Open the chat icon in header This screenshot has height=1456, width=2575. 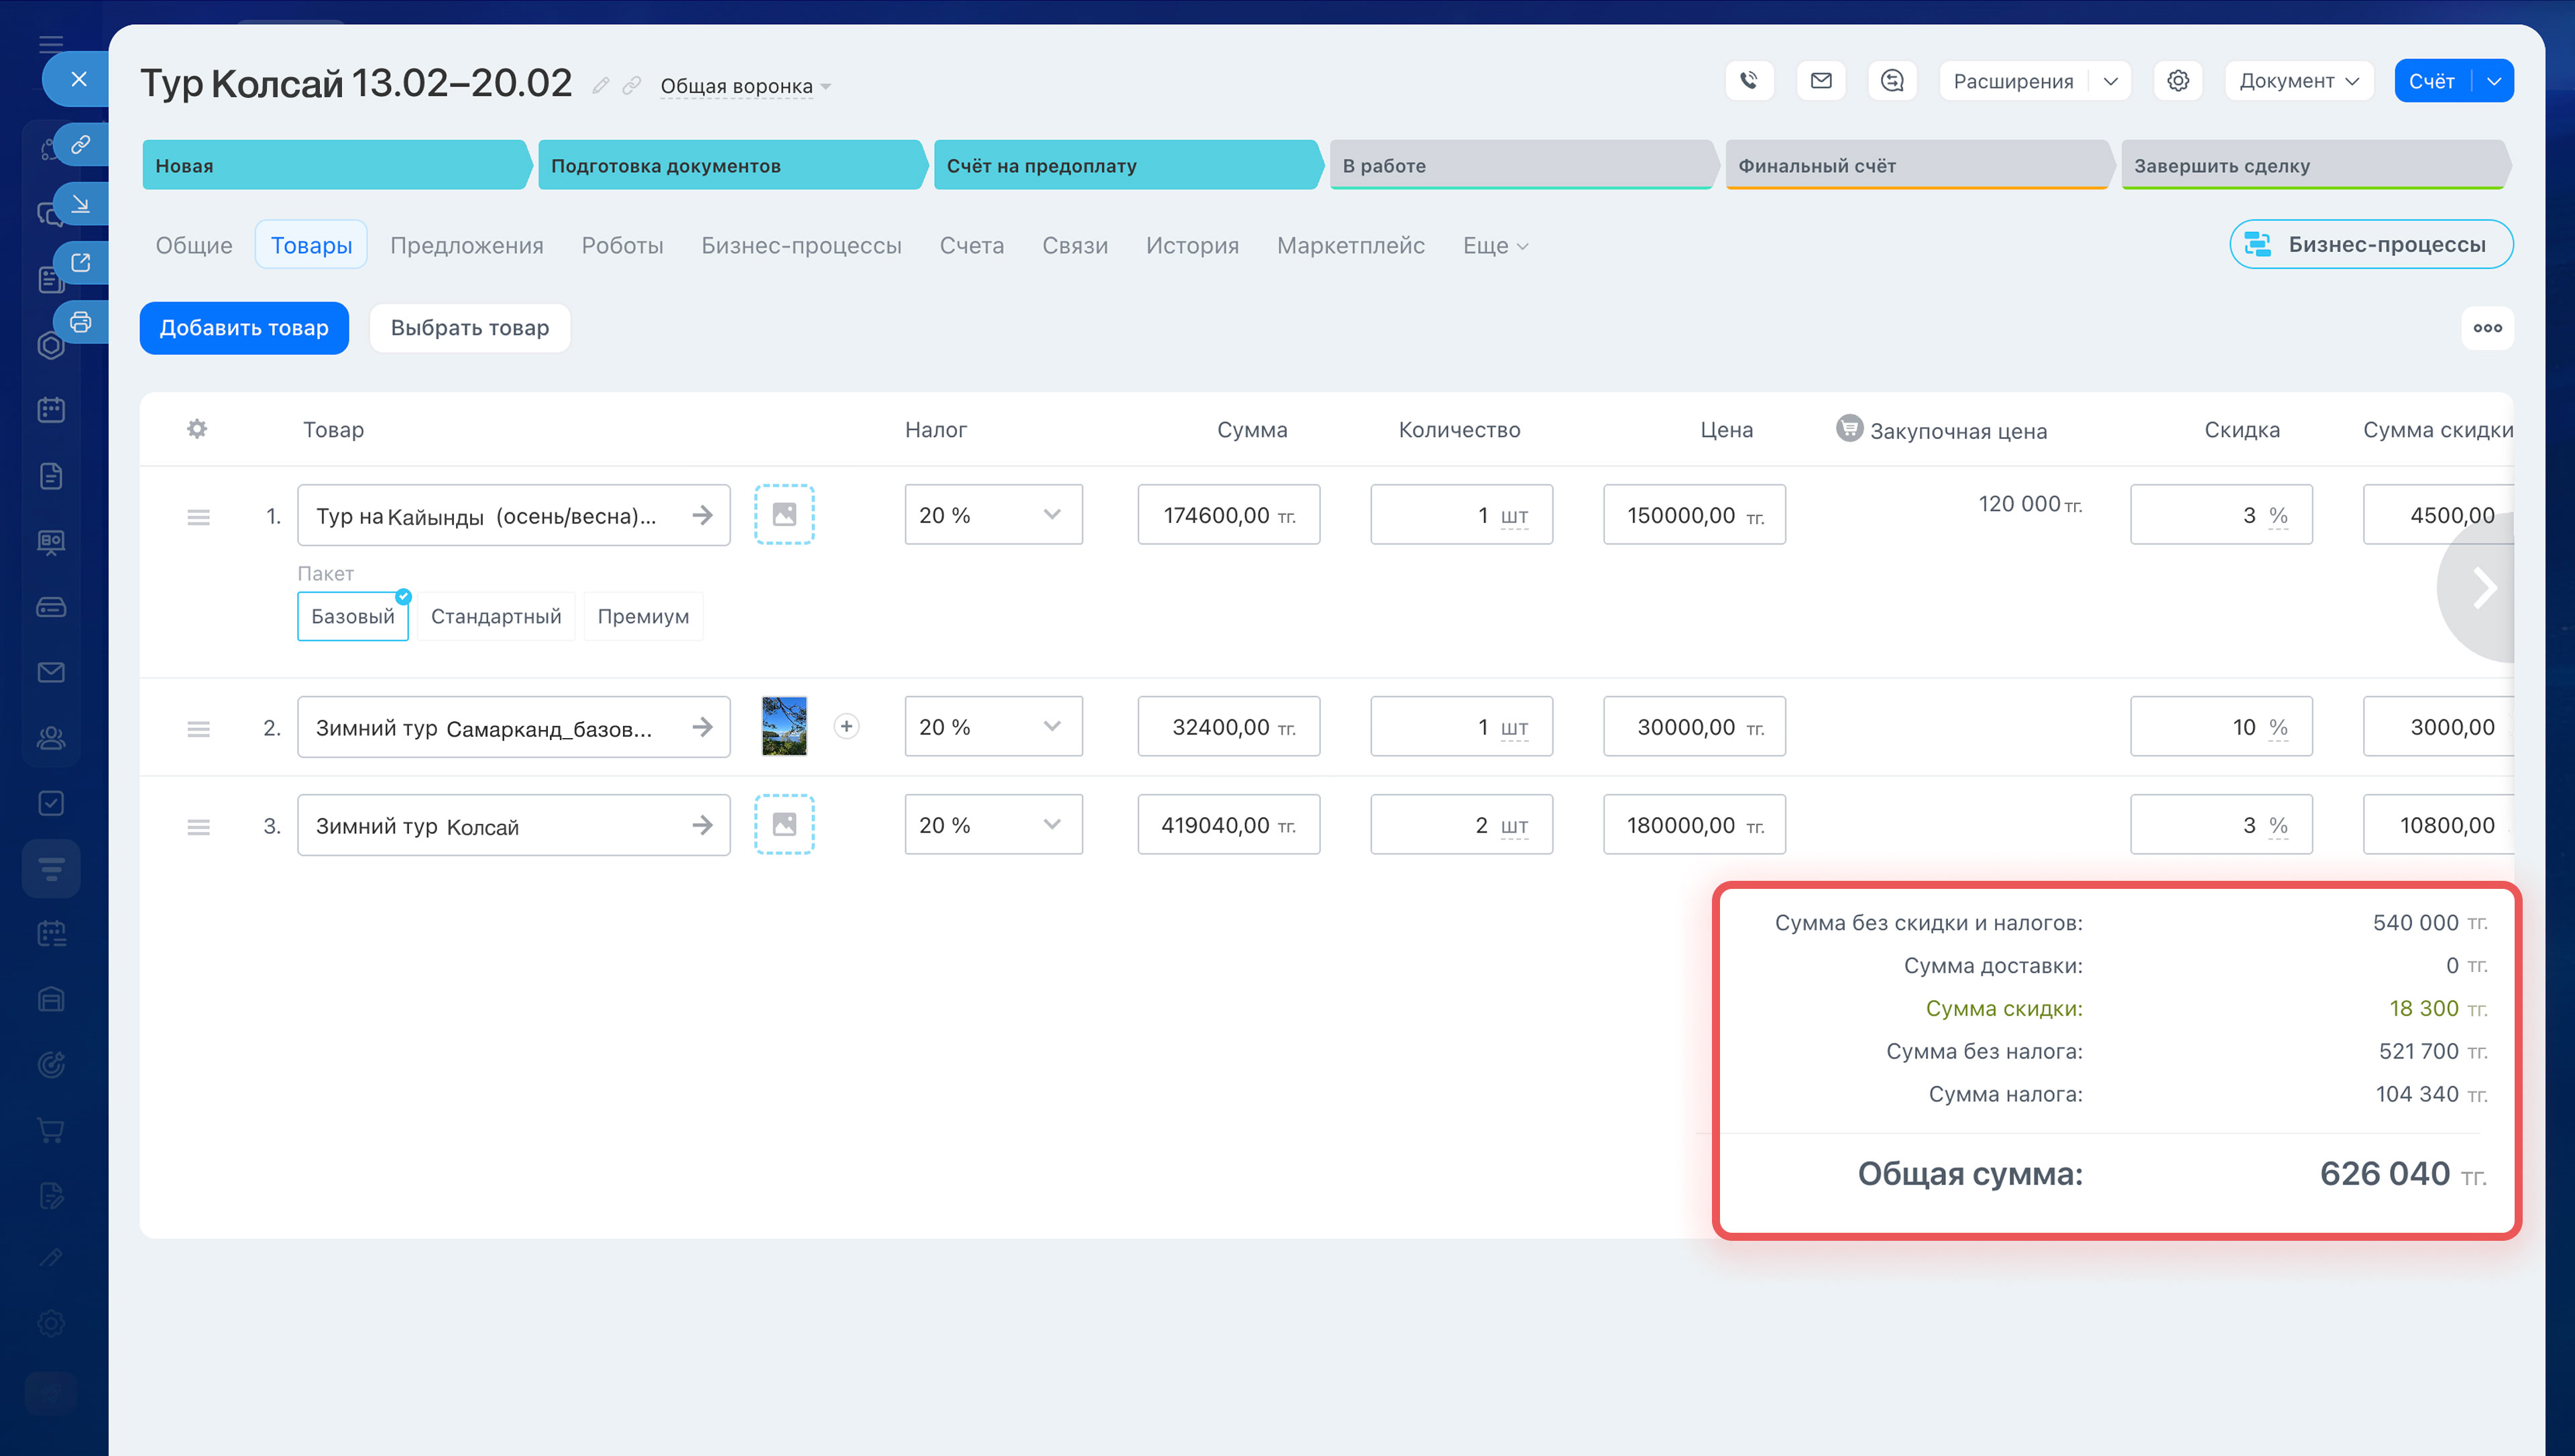point(1892,81)
